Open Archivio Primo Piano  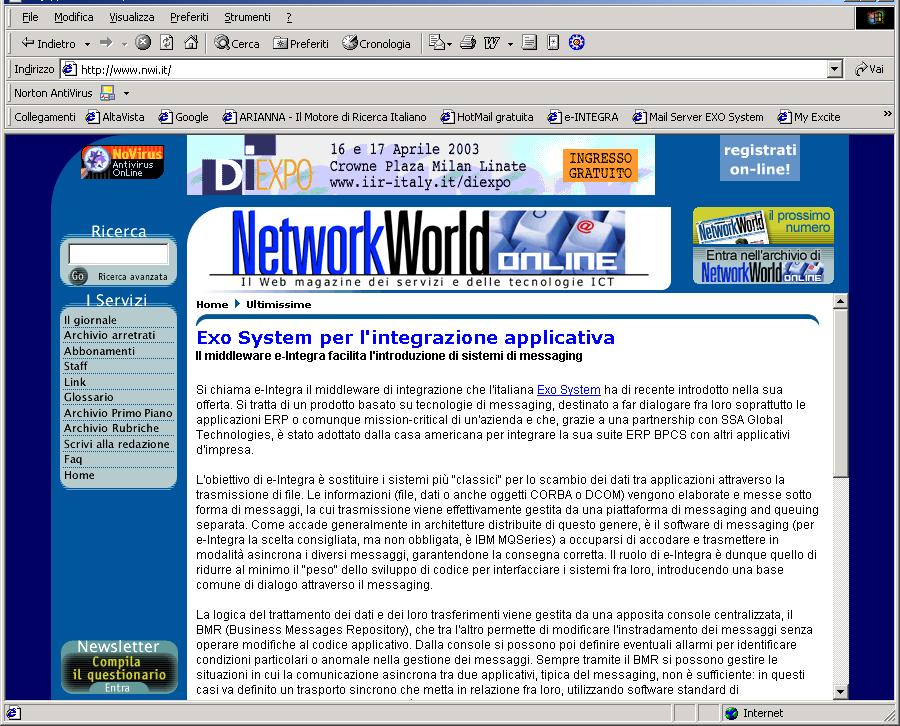click(118, 413)
